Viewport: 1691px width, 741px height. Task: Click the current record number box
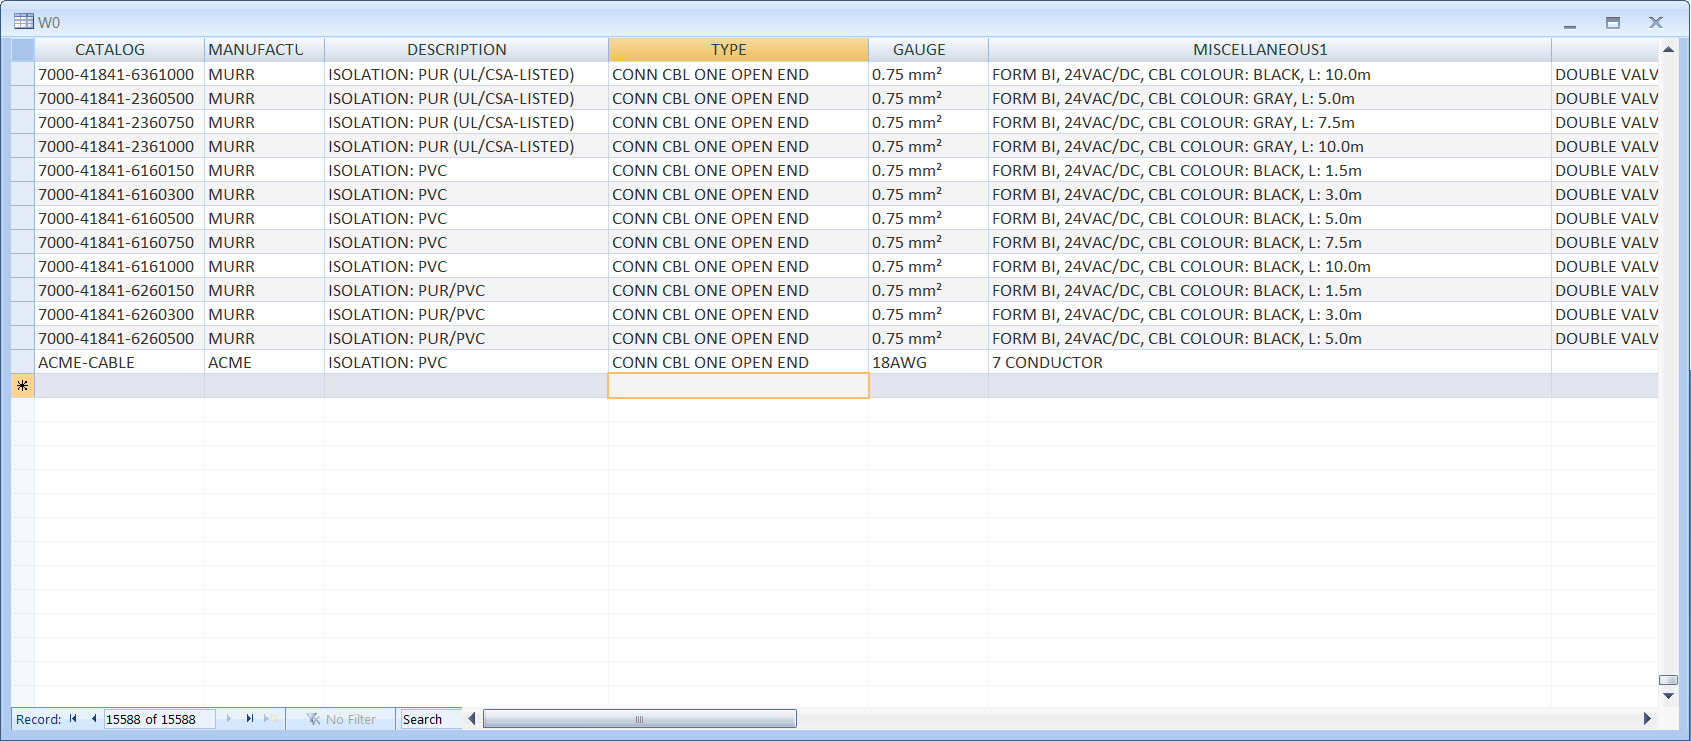[x=159, y=719]
